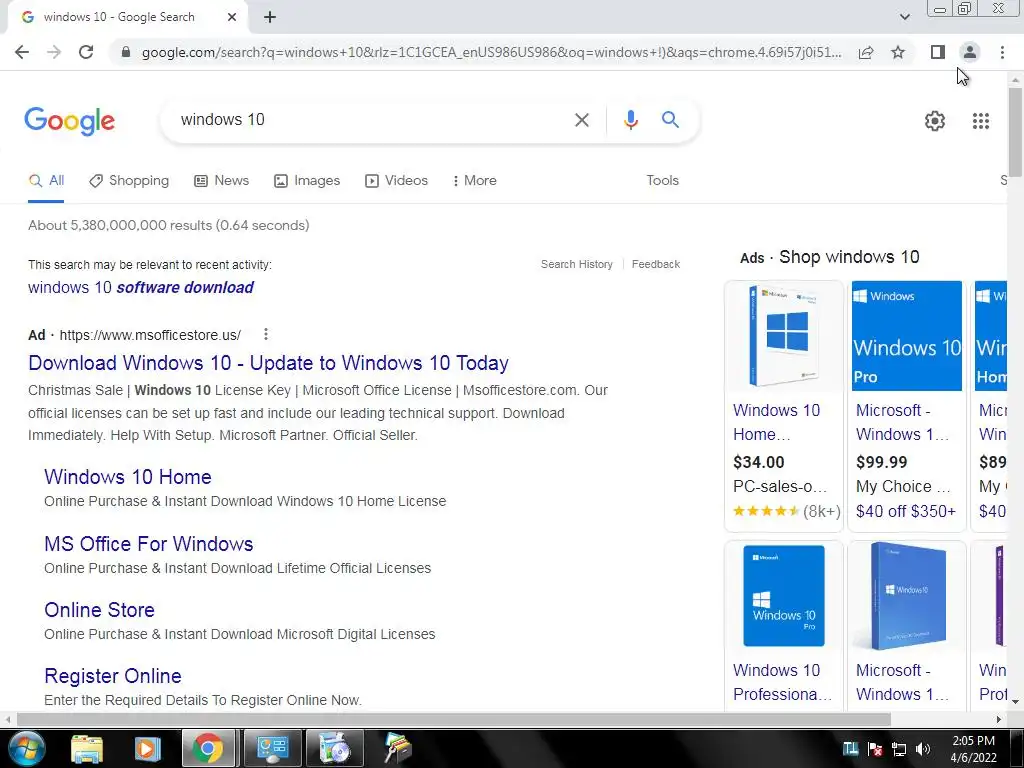Open MS Office For Windows sitelink

(x=149, y=544)
